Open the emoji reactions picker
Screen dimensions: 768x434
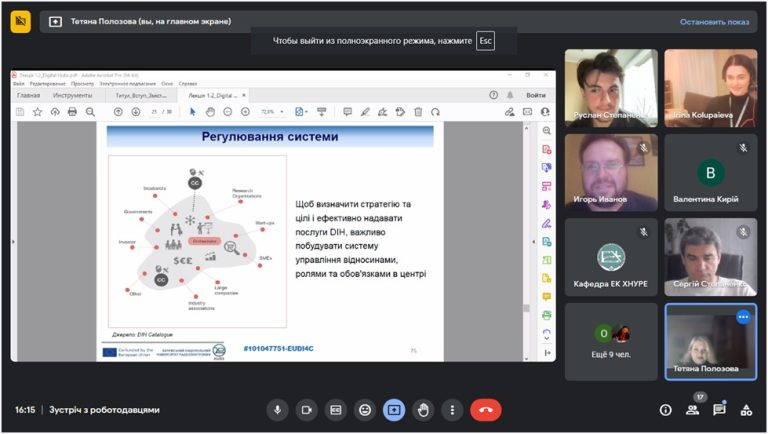(x=365, y=410)
